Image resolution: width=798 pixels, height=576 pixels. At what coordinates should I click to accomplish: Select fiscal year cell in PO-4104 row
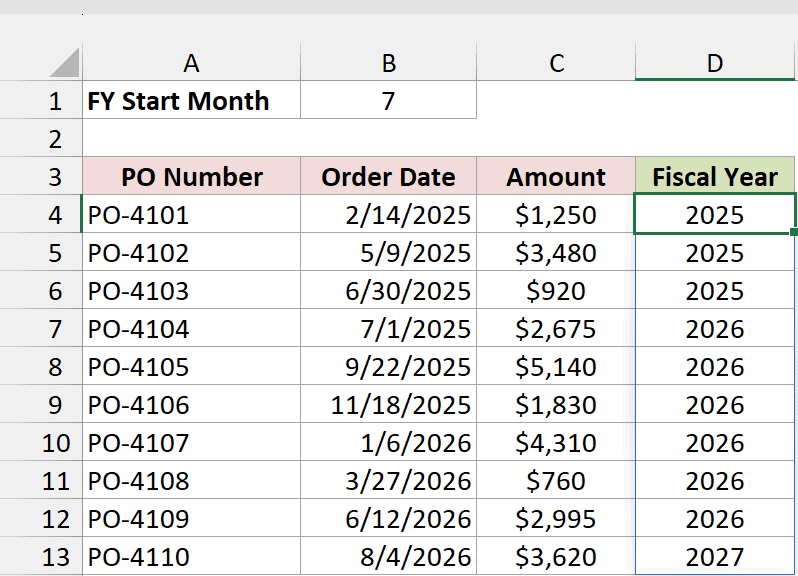click(715, 328)
